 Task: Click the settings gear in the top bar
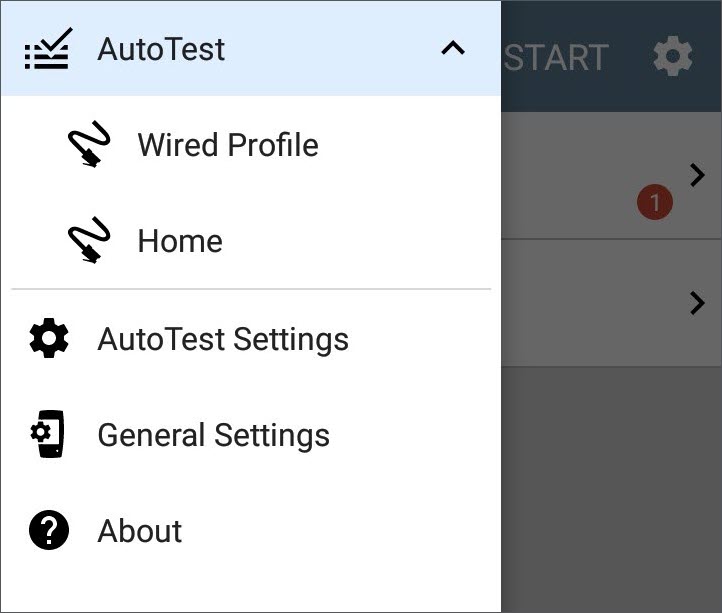(672, 56)
